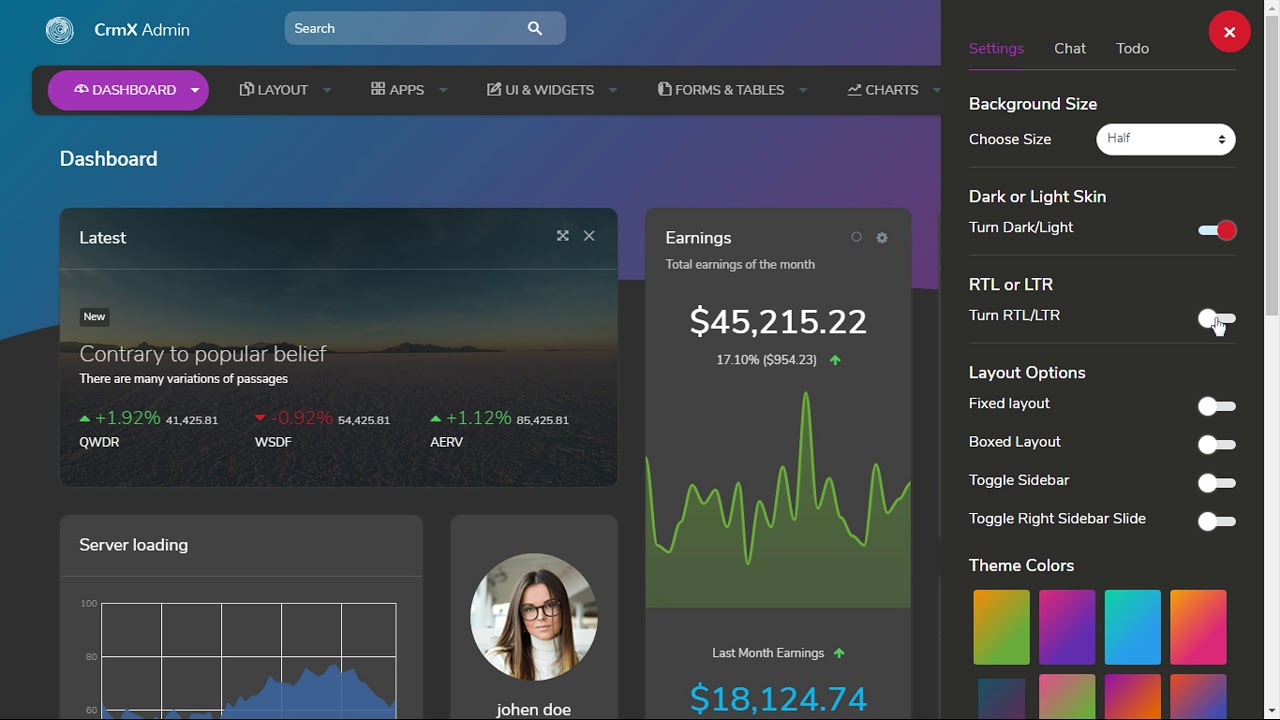Toggle the Dark/Light skin switch
1280x720 pixels.
pyautogui.click(x=1217, y=231)
